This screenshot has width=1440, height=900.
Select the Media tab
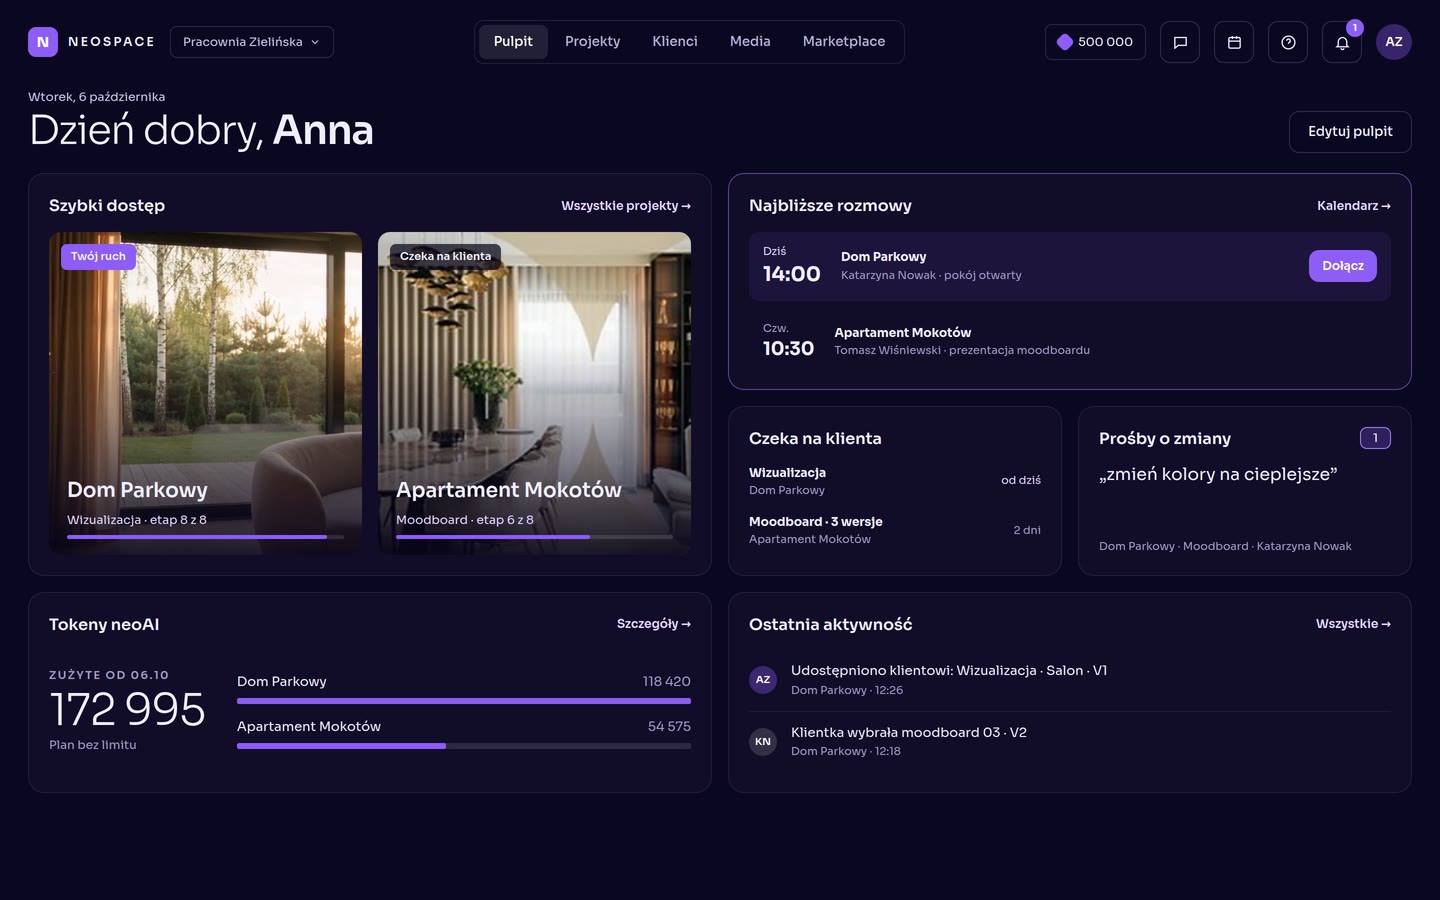pos(750,42)
